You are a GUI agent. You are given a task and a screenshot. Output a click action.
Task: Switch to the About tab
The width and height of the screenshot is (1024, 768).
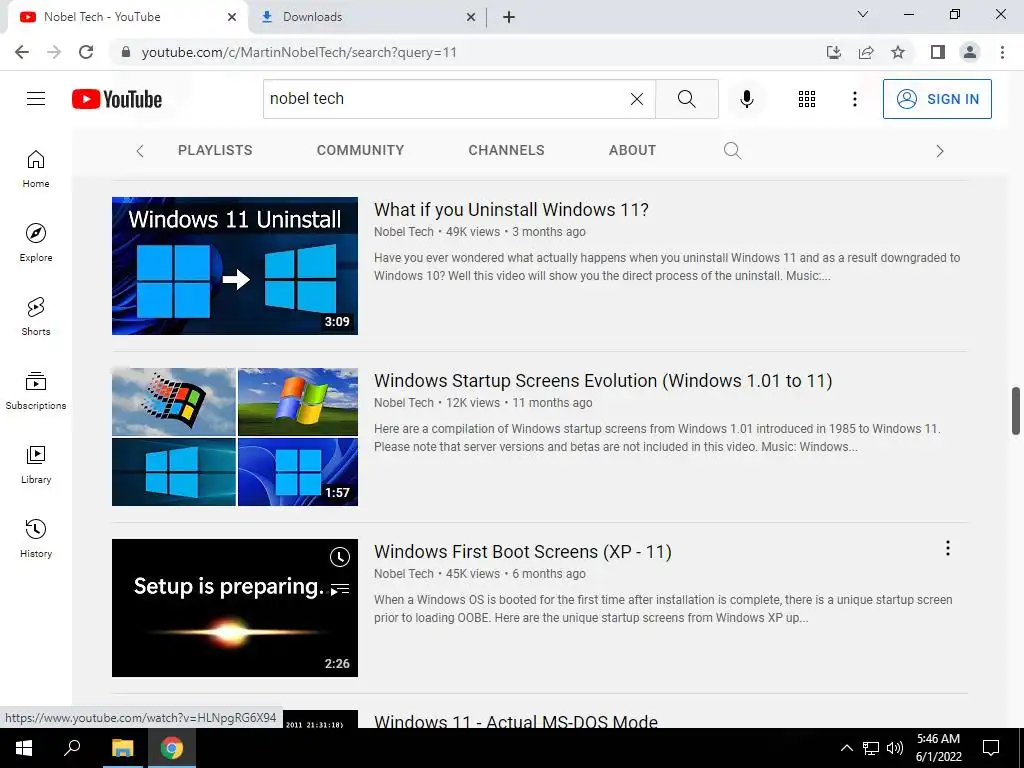(632, 150)
